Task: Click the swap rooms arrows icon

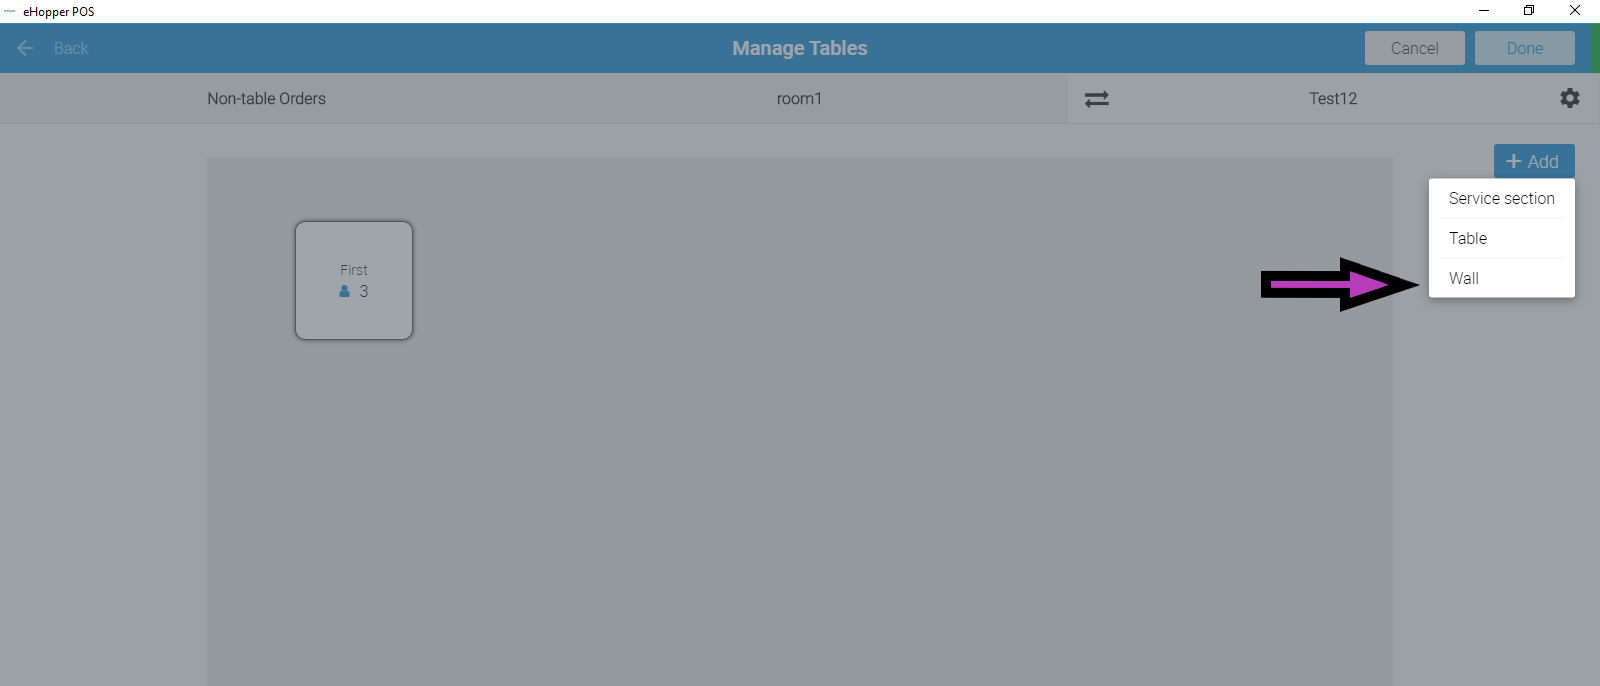Action: (x=1097, y=99)
